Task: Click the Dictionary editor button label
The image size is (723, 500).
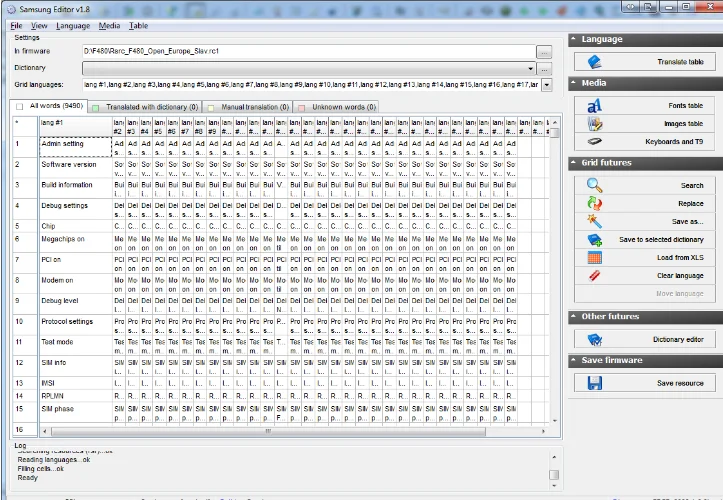Action: tap(678, 339)
